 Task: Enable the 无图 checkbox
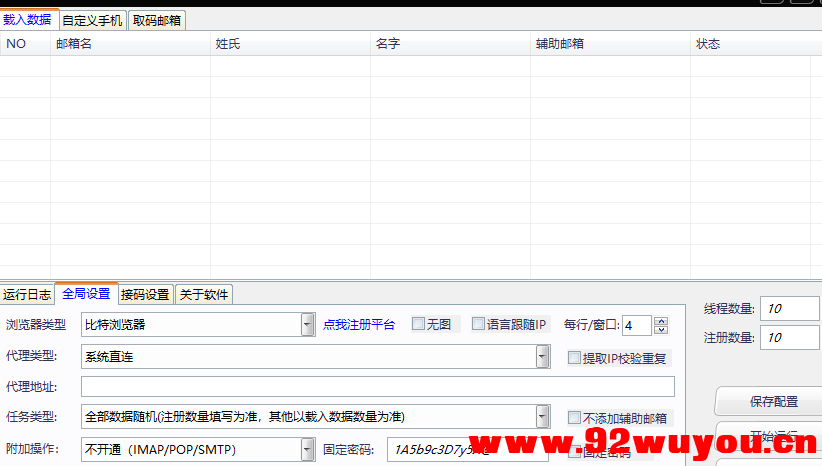pos(419,324)
